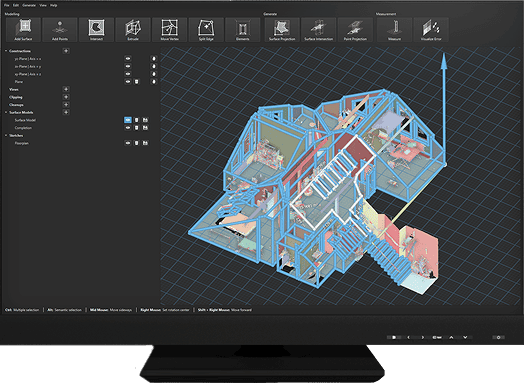Toggle visibility of the Completion model
Viewport: 524px width, 383px height.
[x=128, y=128]
